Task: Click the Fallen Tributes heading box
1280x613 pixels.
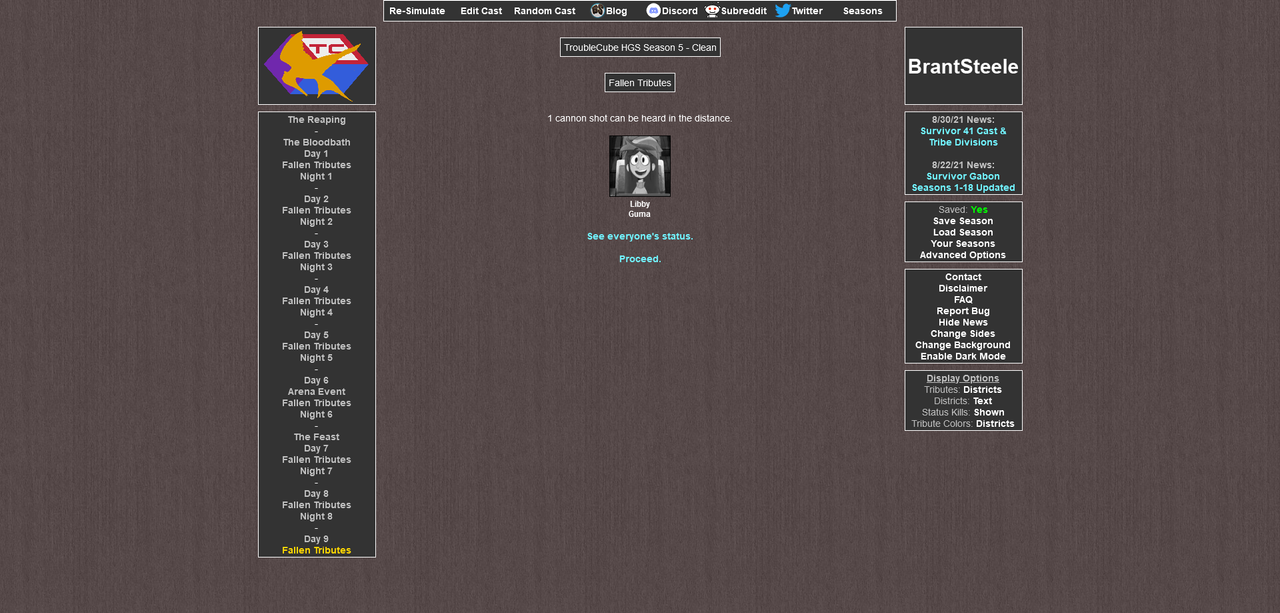Action: [640, 83]
